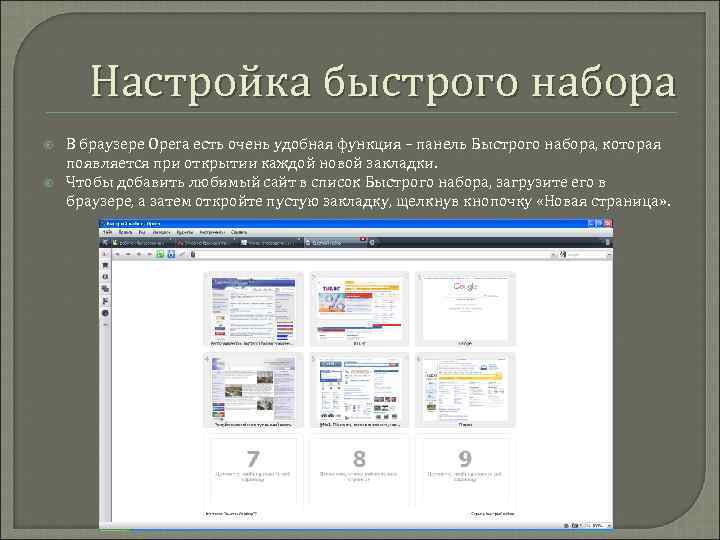Focus the address bar field
Image resolution: width=720 pixels, height=540 pixels.
pyautogui.click(x=372, y=254)
